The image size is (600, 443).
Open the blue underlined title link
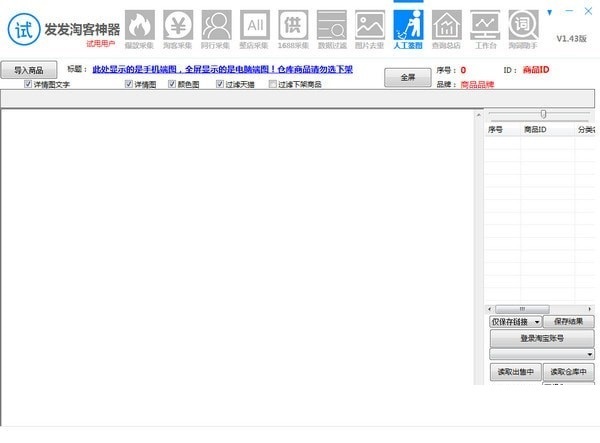point(222,69)
